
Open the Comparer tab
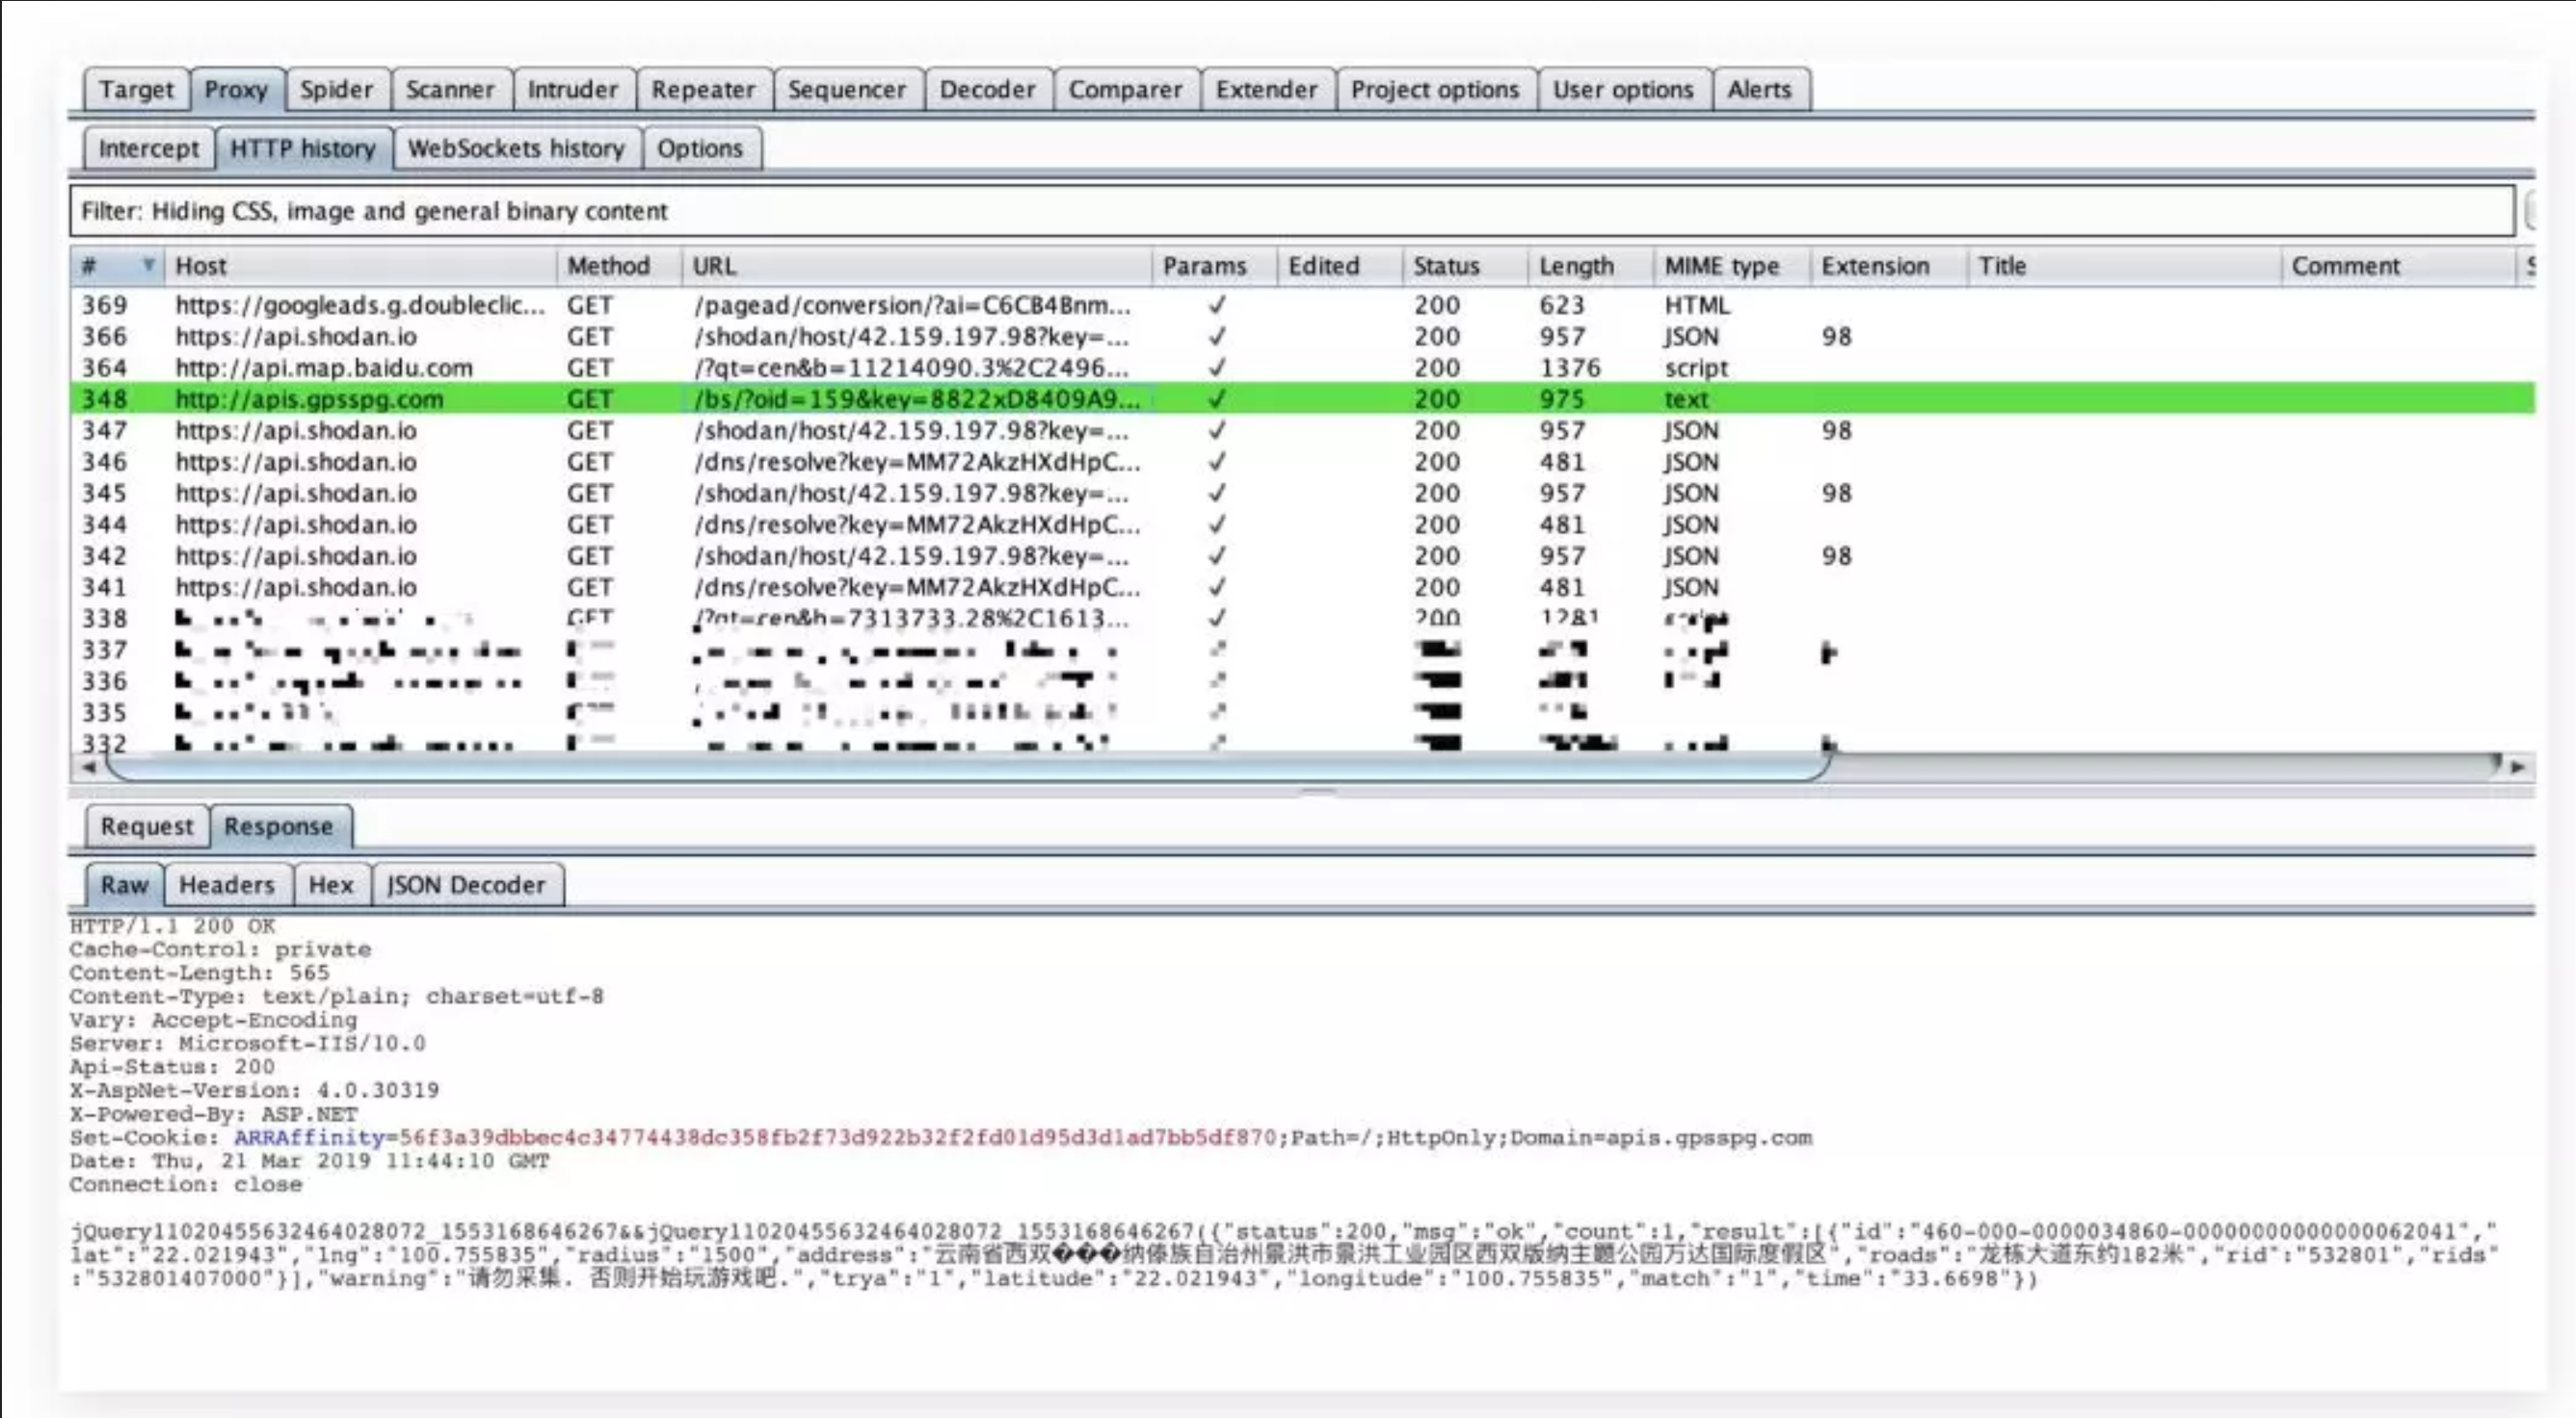pyautogui.click(x=1125, y=89)
